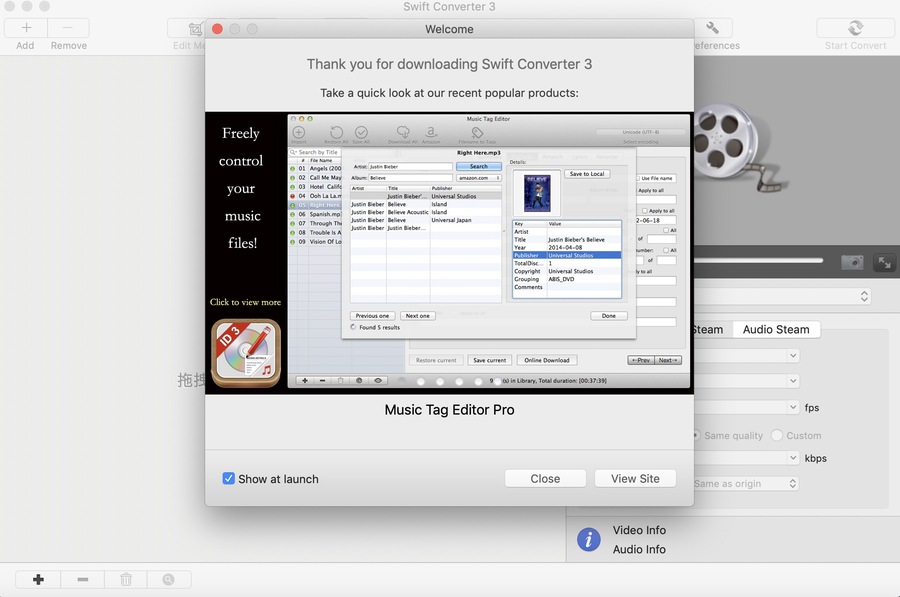Click the bottom bar minus icon
Screen dimensions: 900x597
[83, 580]
